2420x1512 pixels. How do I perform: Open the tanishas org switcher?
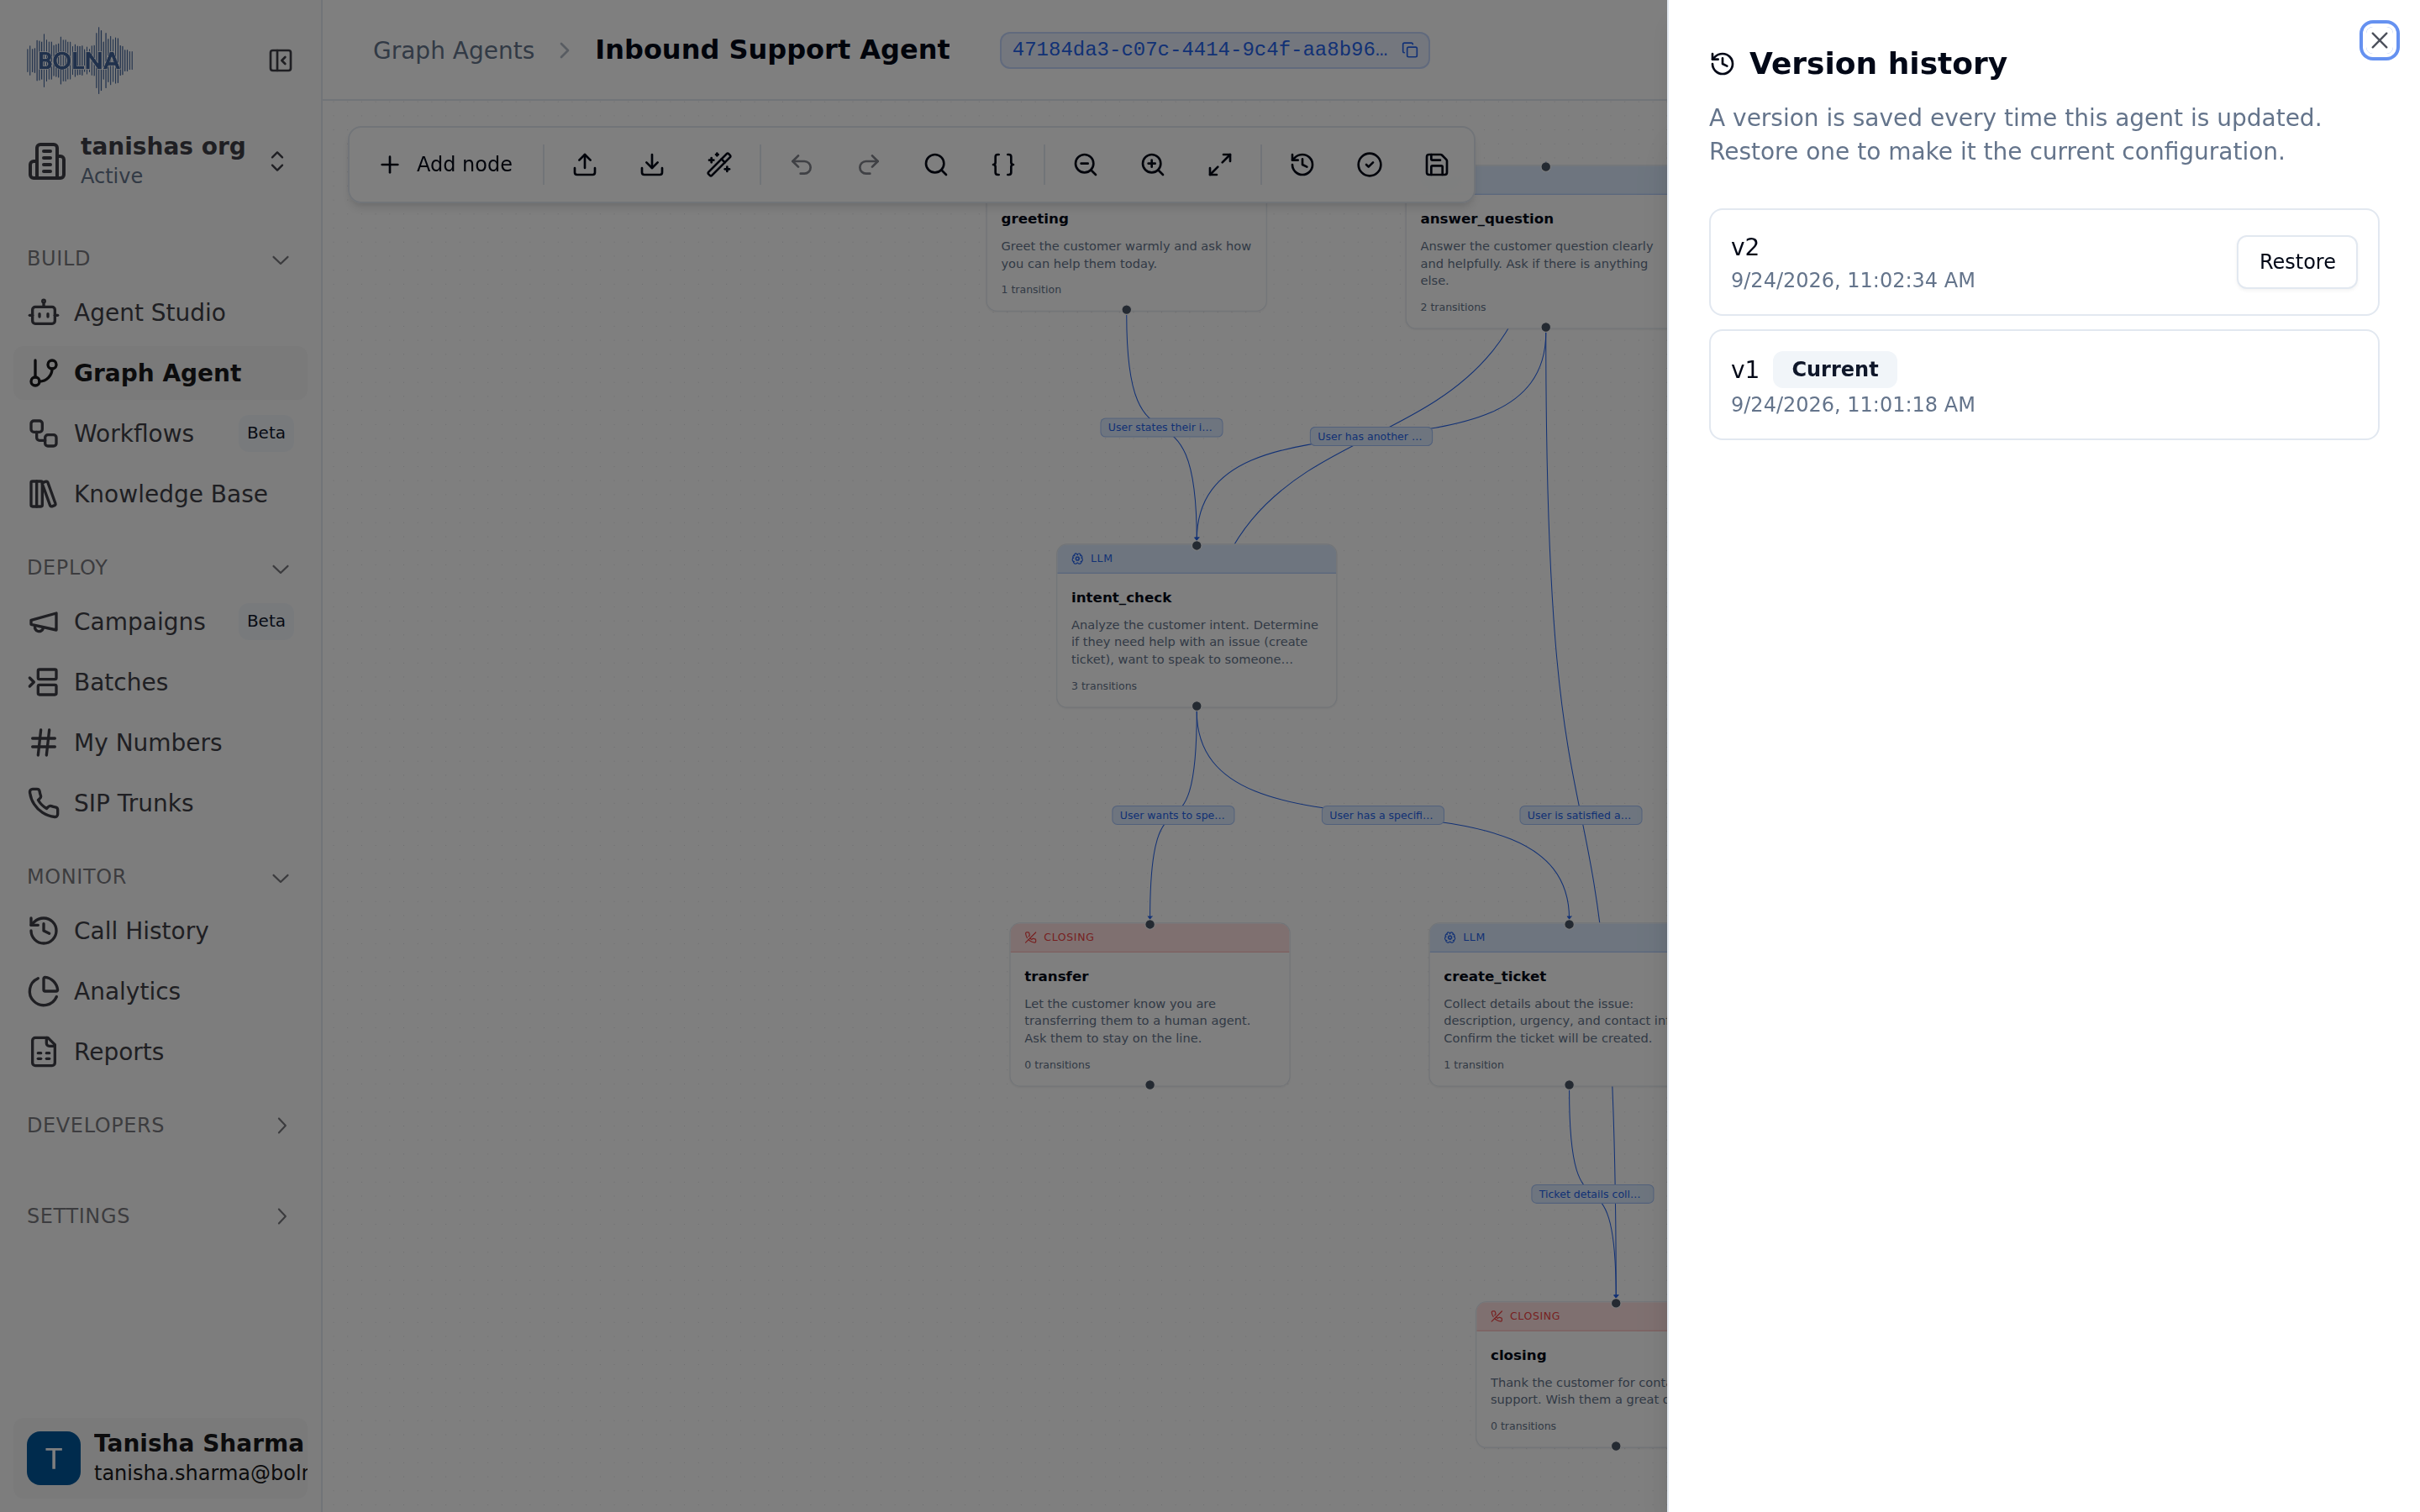[x=160, y=161]
